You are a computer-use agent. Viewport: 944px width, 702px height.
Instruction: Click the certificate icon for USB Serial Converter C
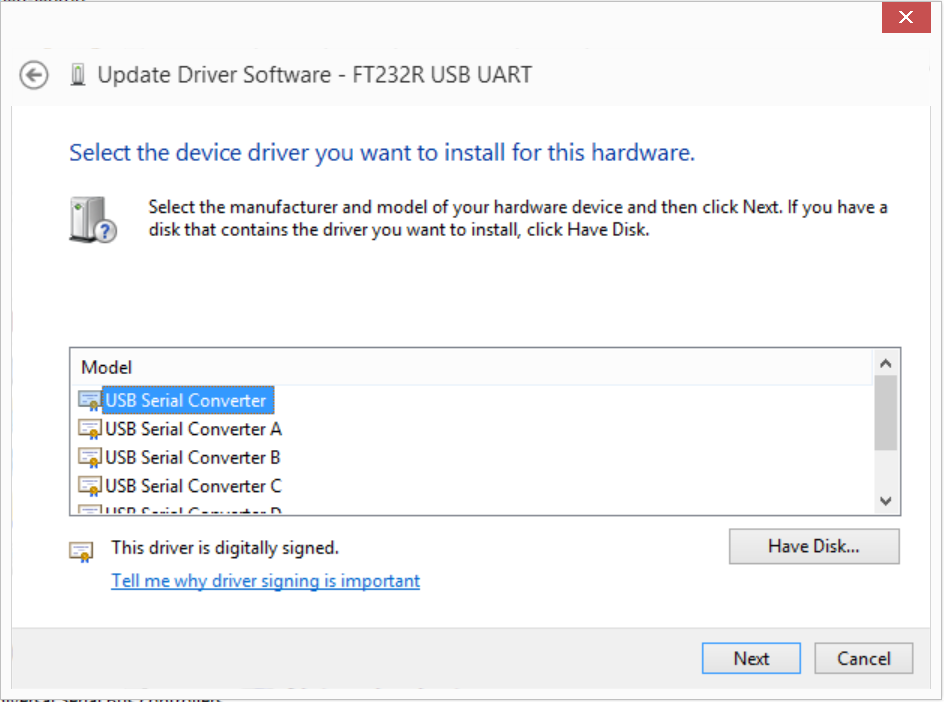pyautogui.click(x=90, y=486)
